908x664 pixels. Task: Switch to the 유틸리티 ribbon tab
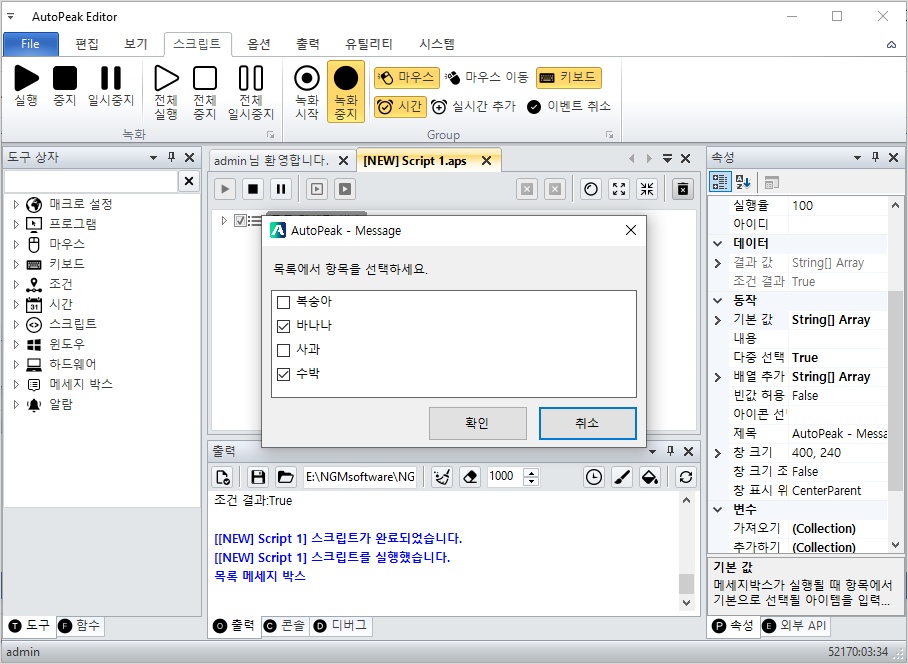[x=369, y=44]
